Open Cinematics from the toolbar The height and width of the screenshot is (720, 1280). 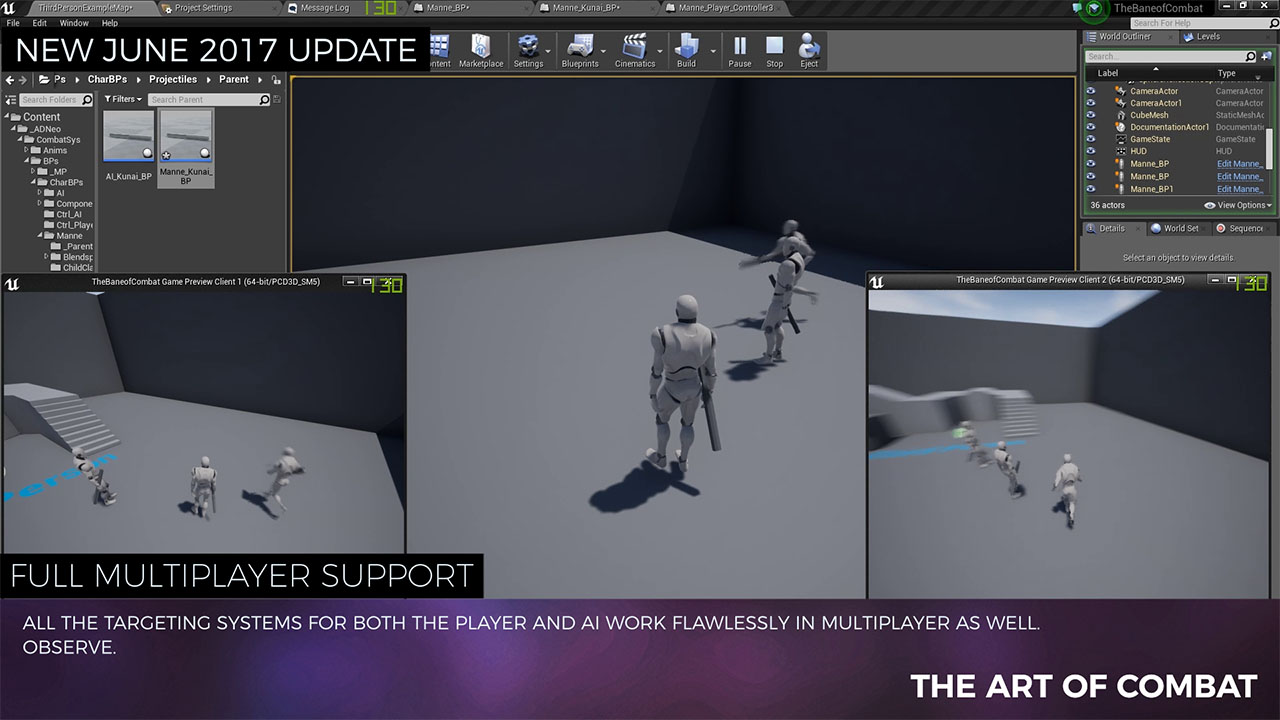pos(634,48)
